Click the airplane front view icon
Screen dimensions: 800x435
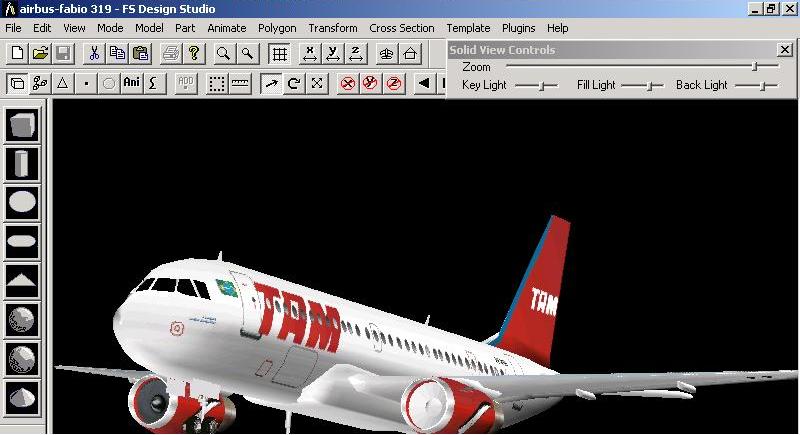387,53
